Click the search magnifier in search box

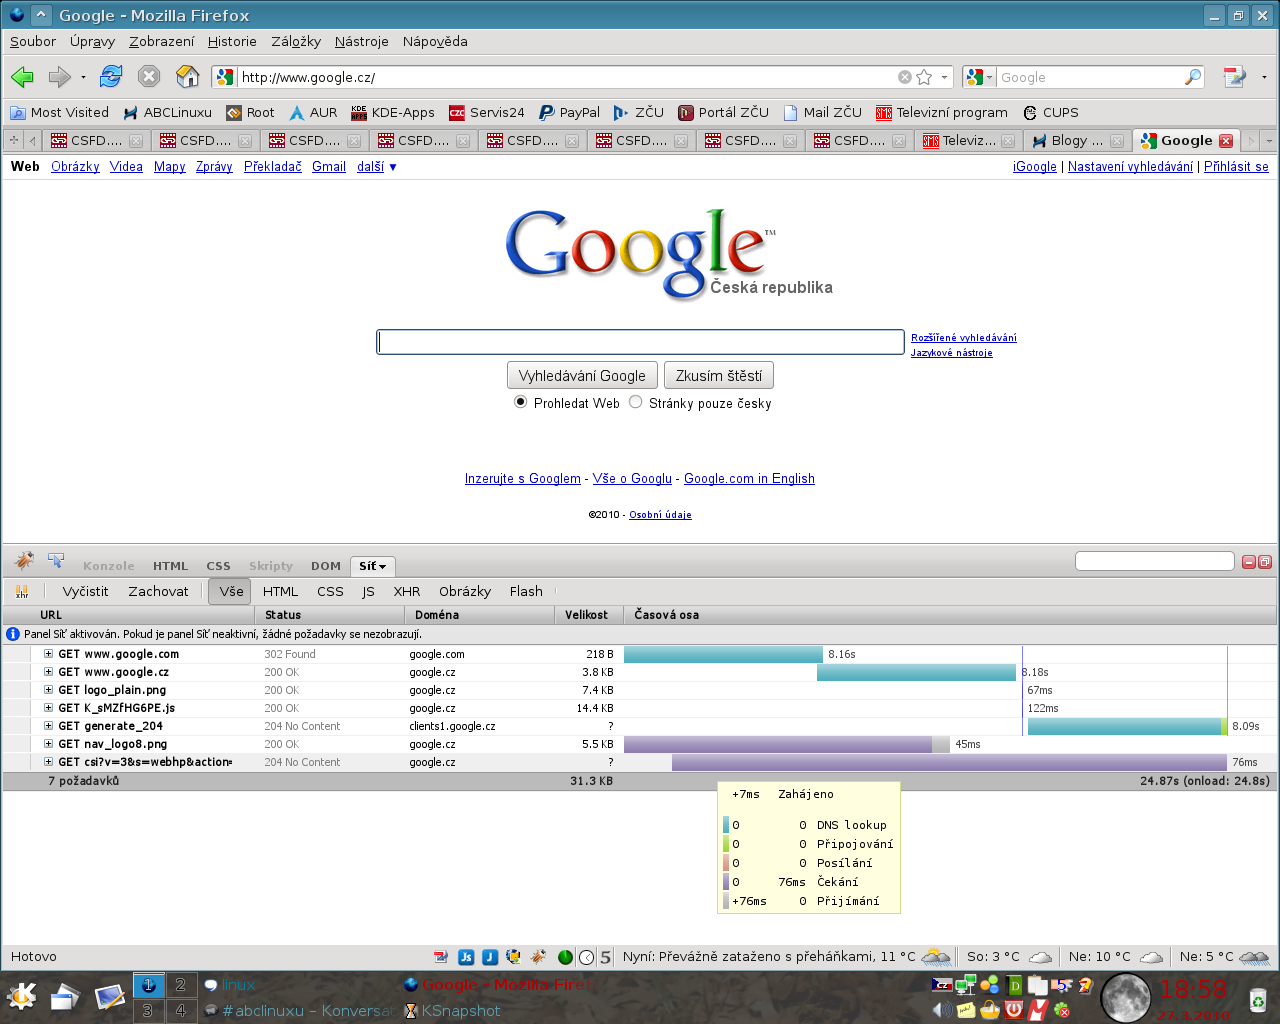(x=1192, y=77)
